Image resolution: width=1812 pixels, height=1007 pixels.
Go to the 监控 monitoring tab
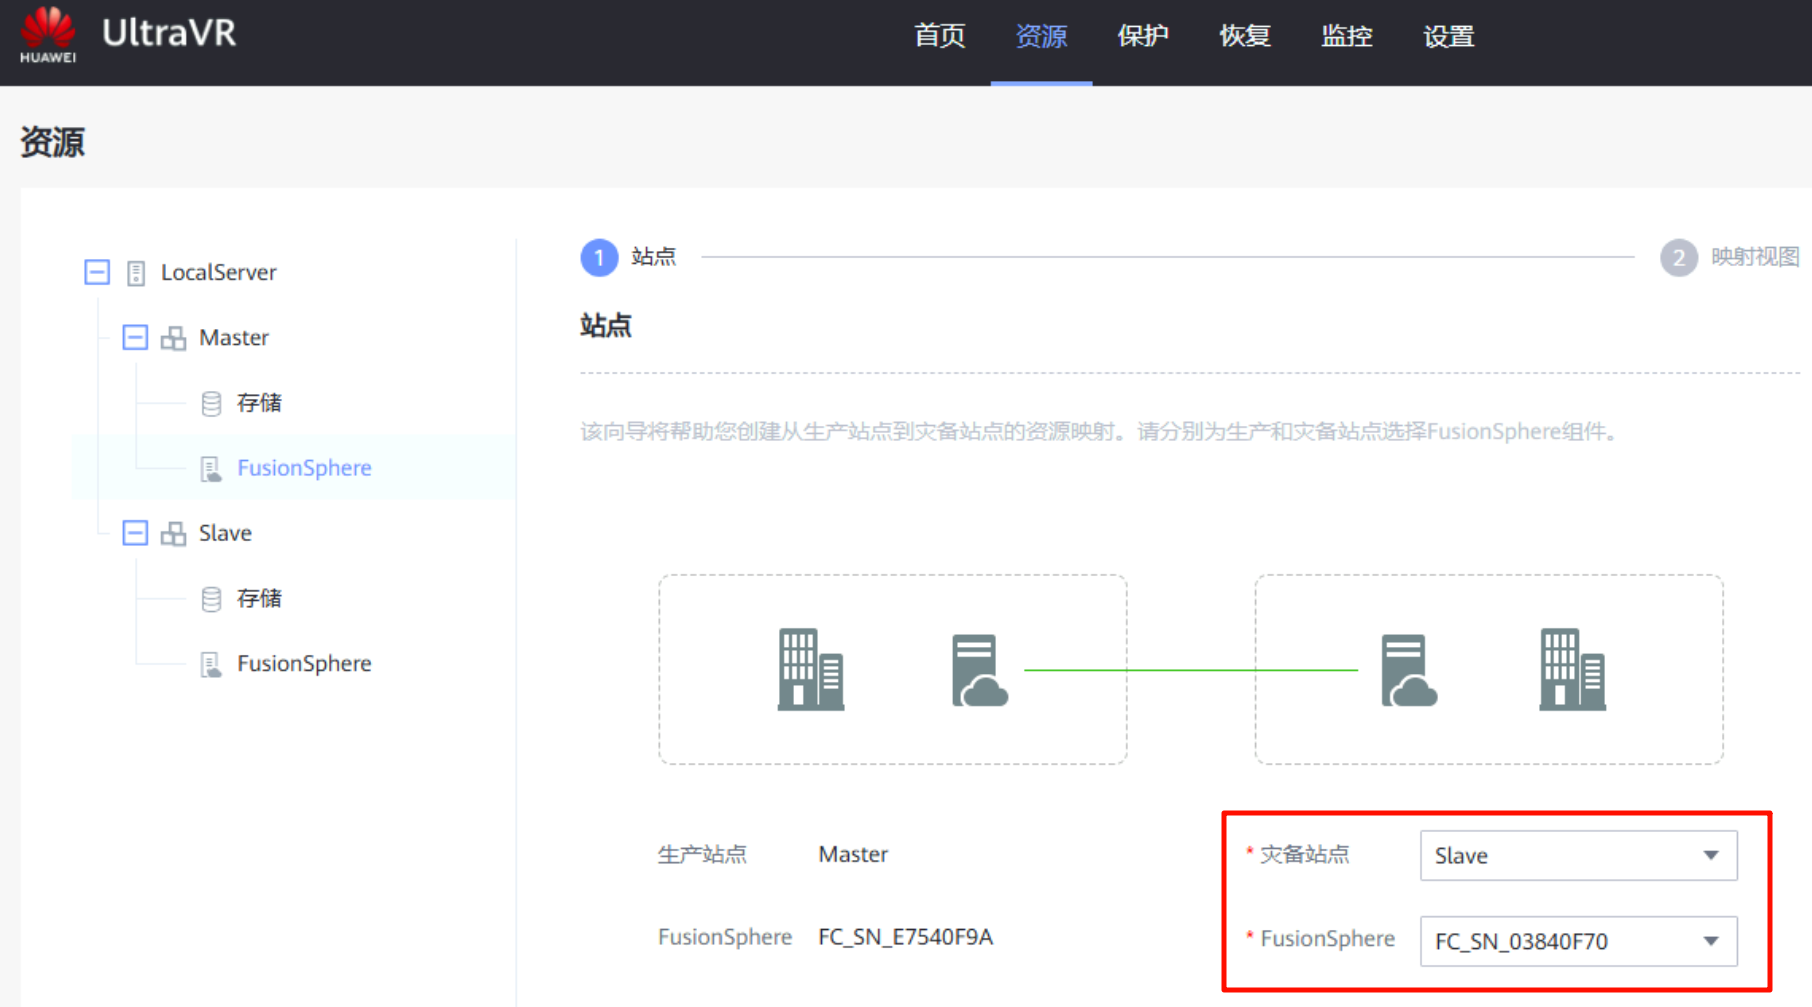[1346, 37]
